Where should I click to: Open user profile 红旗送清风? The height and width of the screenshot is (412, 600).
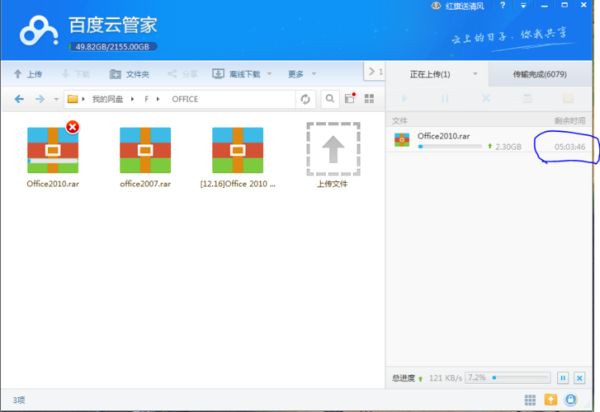[x=465, y=6]
